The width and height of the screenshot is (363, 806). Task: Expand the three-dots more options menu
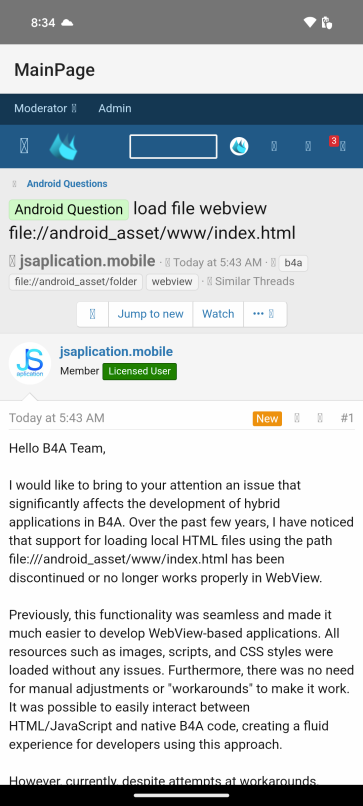click(265, 314)
